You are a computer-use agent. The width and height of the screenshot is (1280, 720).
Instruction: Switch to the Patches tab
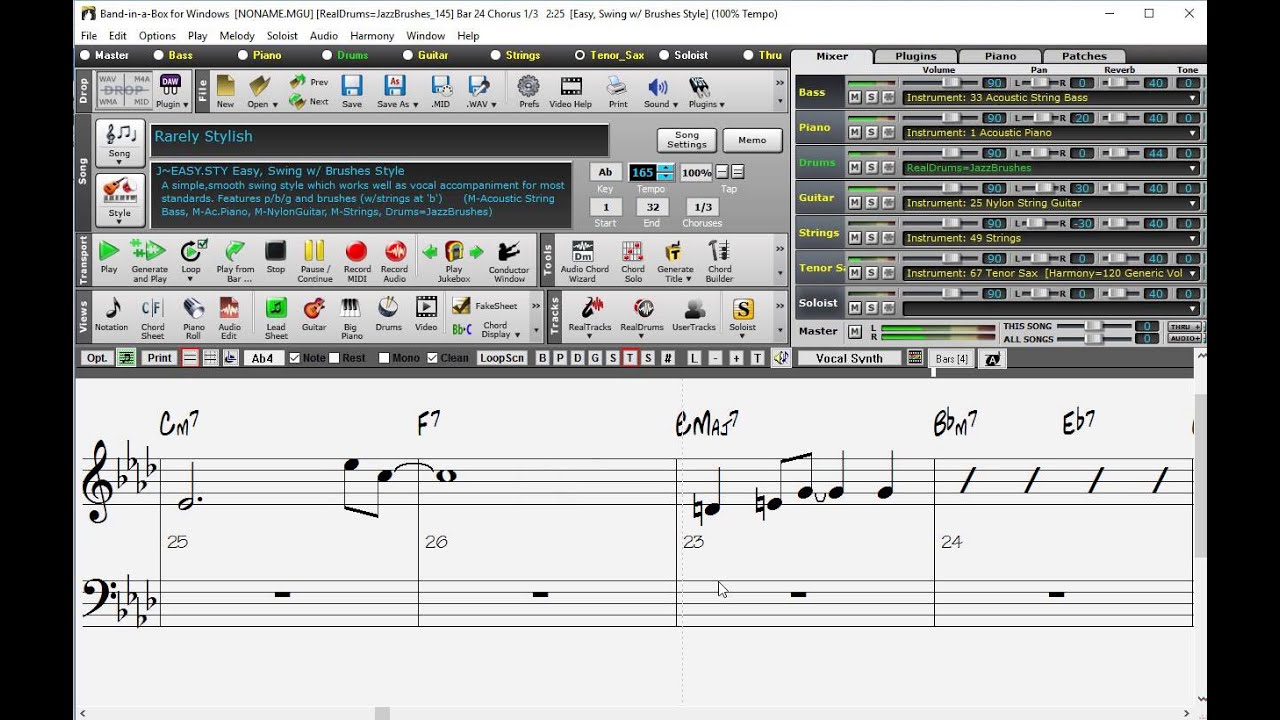pyautogui.click(x=1084, y=56)
